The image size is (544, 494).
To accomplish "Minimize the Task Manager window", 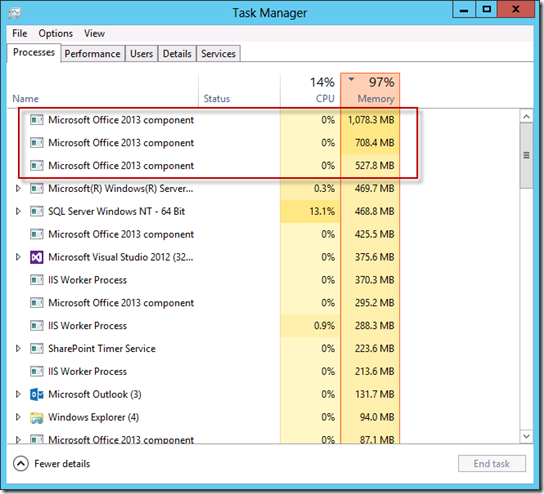I will pos(464,10).
